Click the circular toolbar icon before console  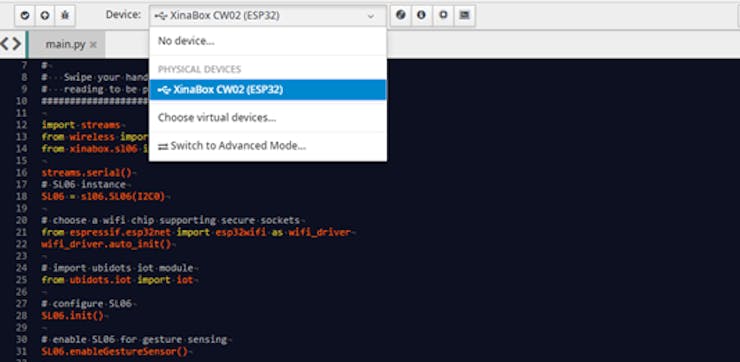pos(443,15)
